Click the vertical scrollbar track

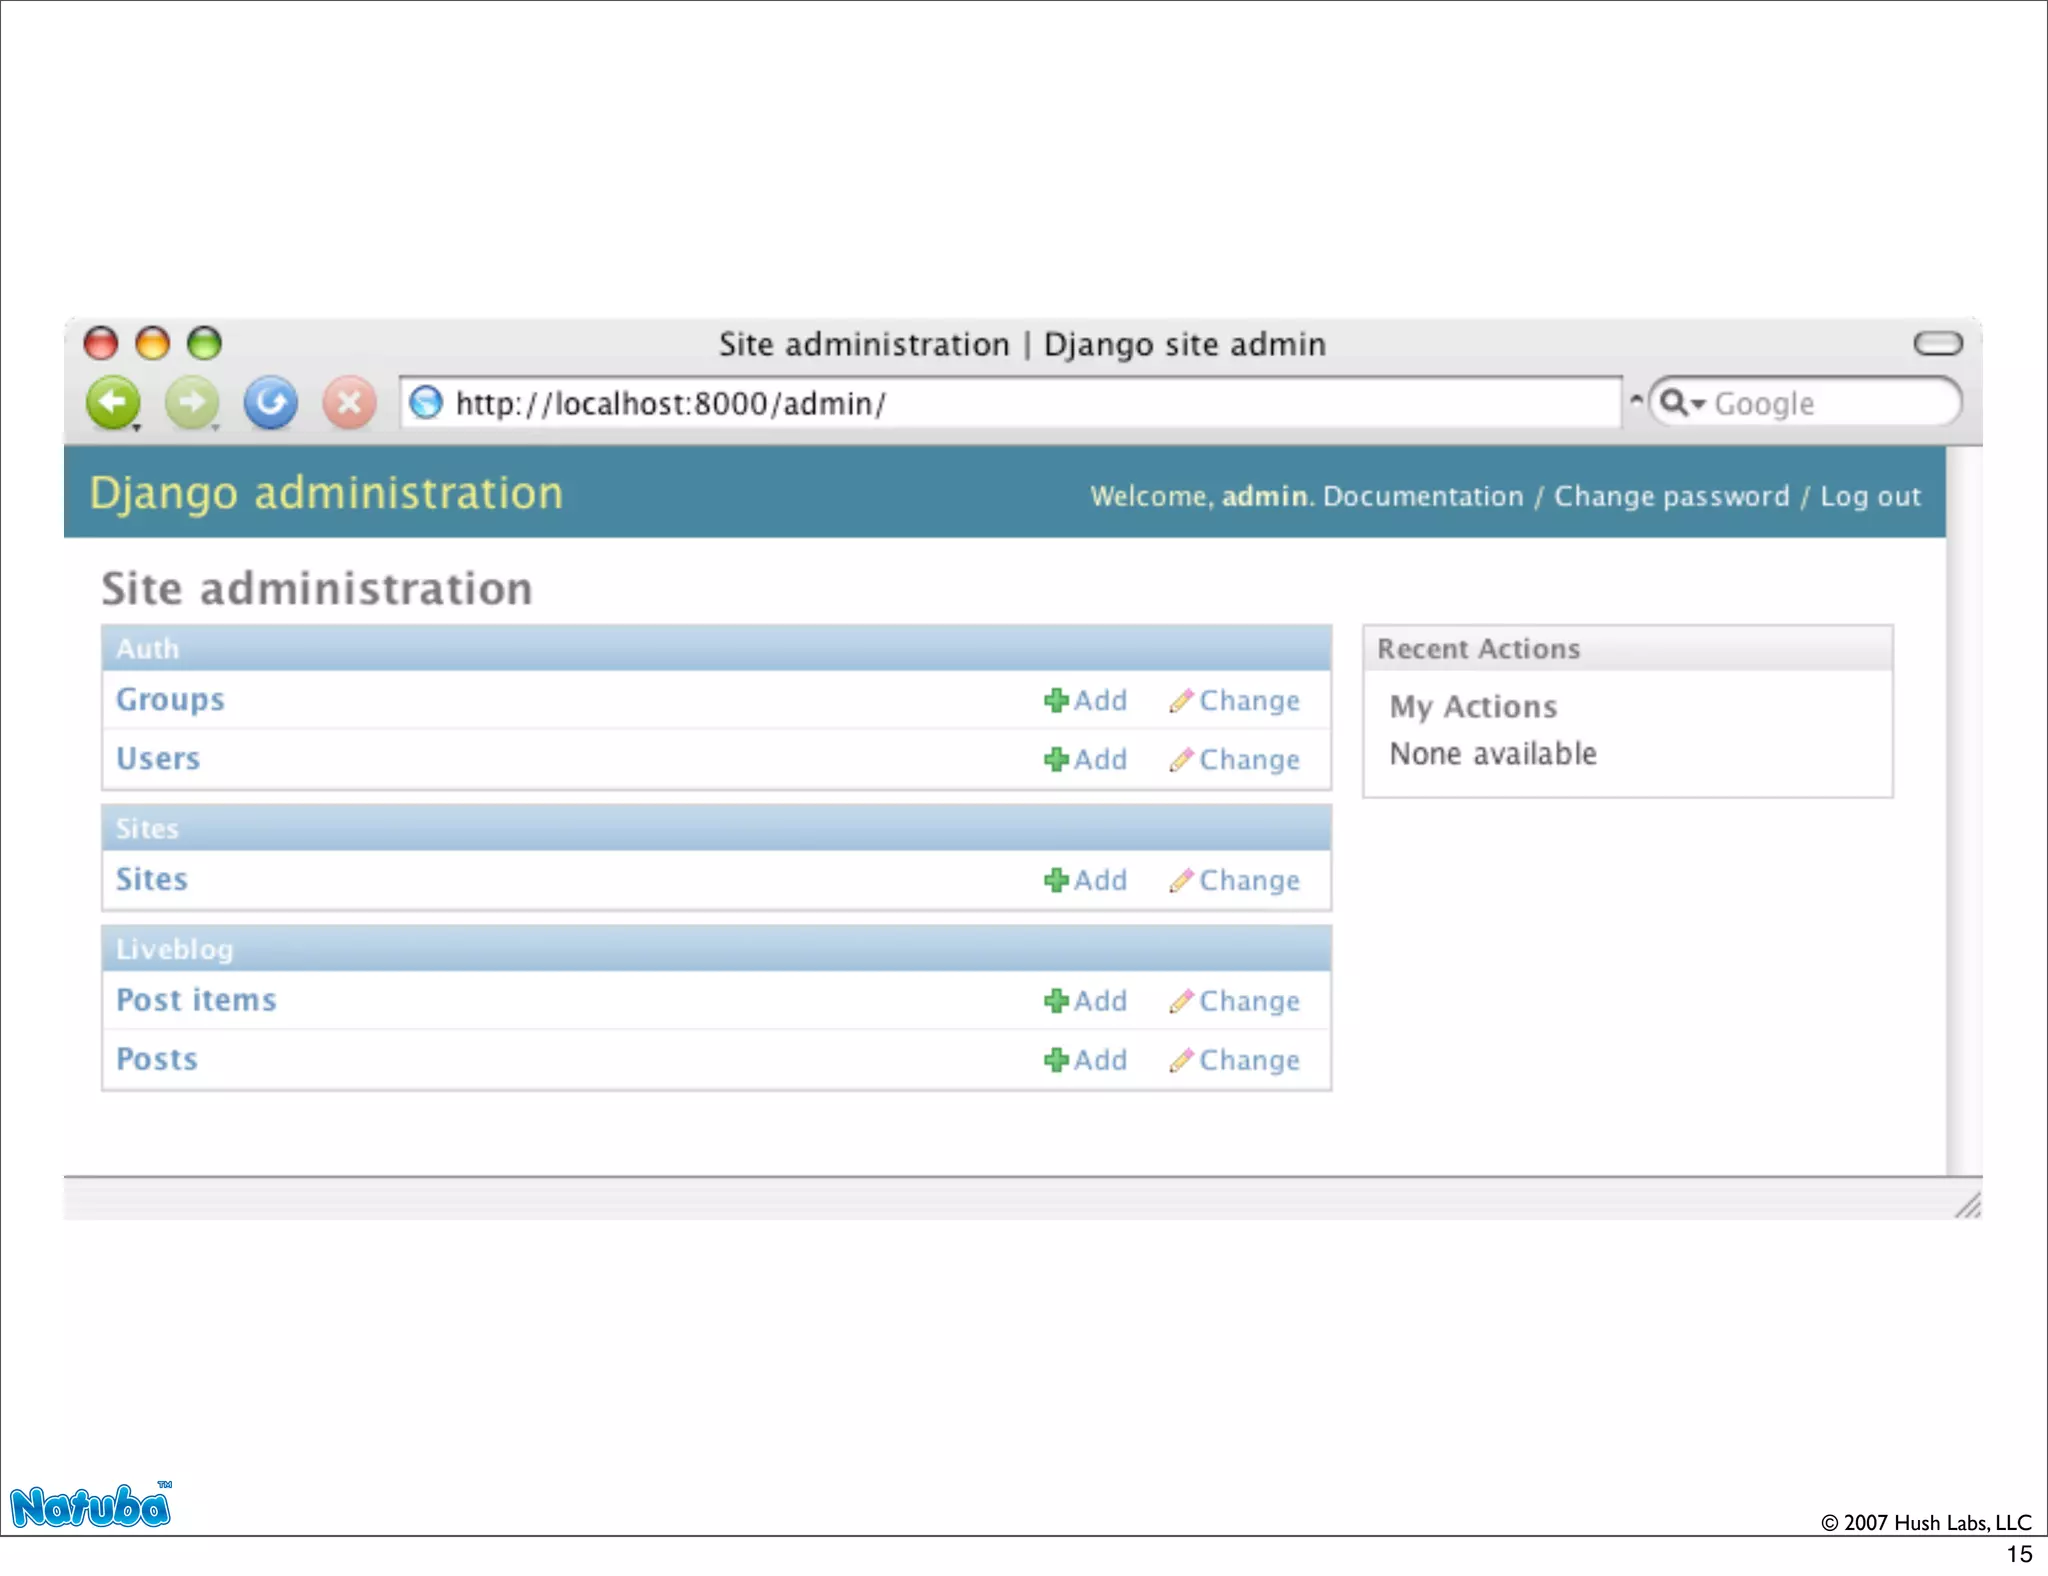tap(1964, 810)
